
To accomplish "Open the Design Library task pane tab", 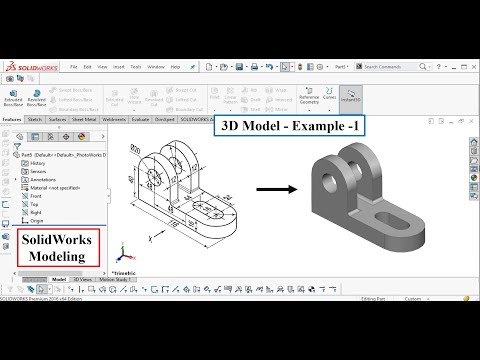I will point(474,151).
